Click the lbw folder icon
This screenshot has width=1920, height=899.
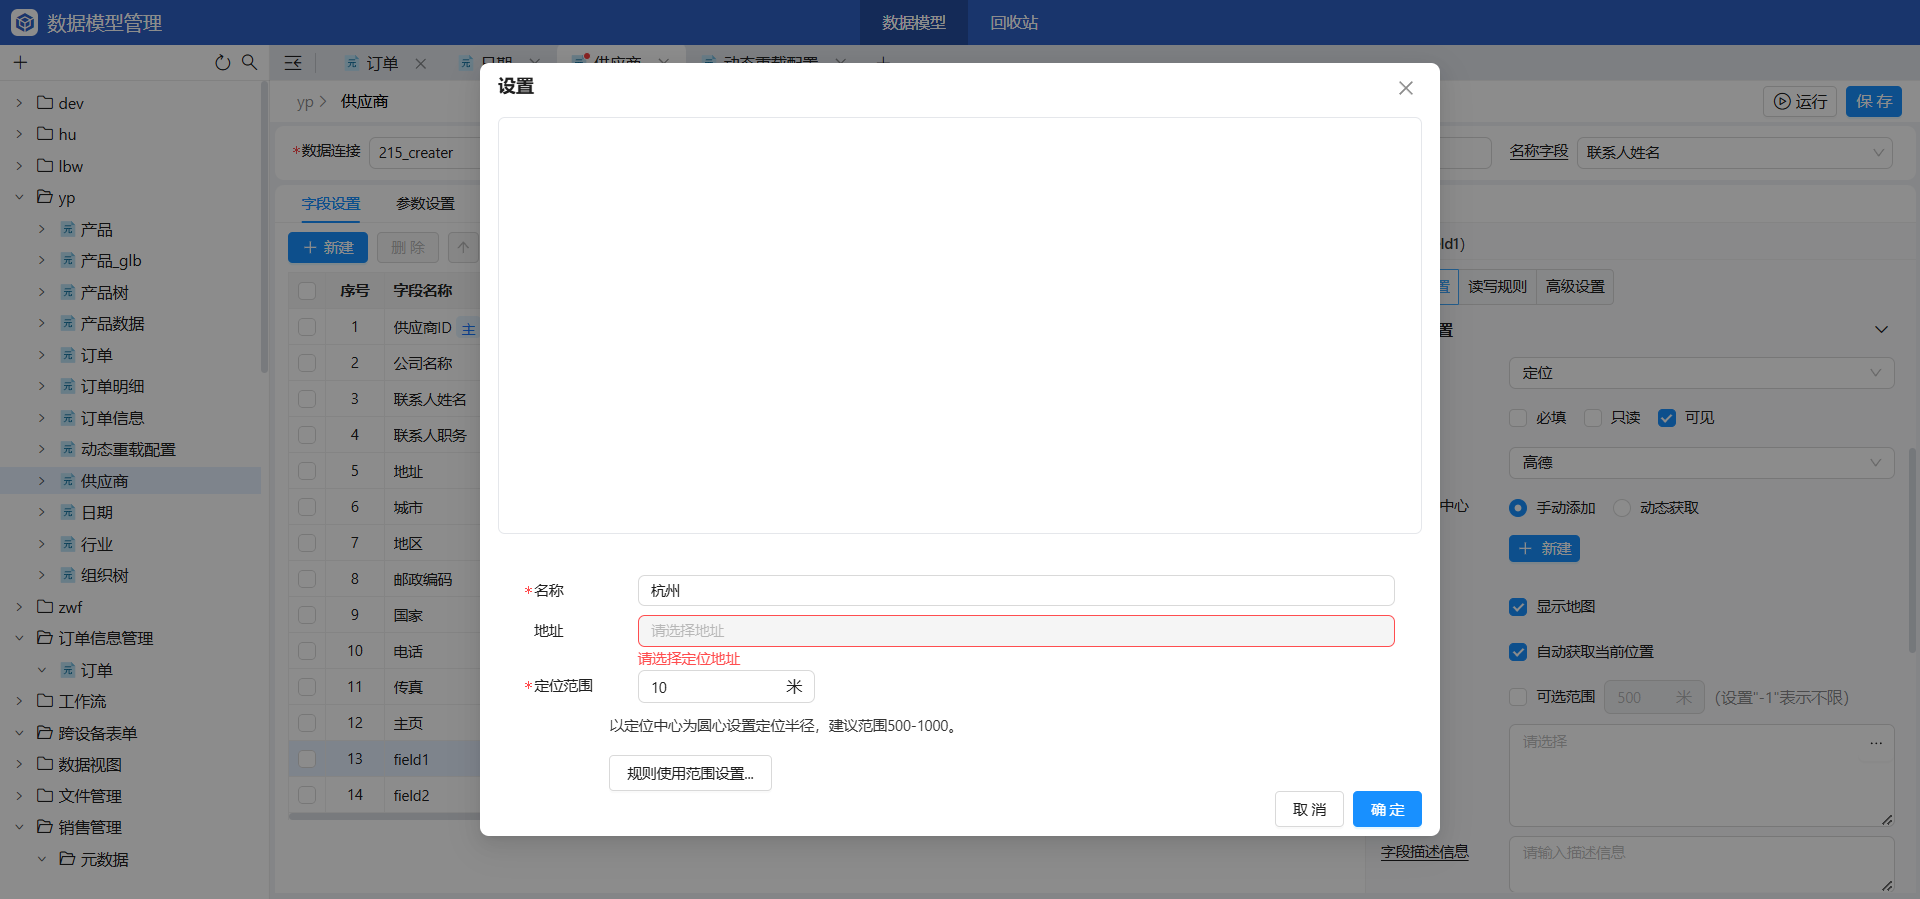[x=45, y=166]
